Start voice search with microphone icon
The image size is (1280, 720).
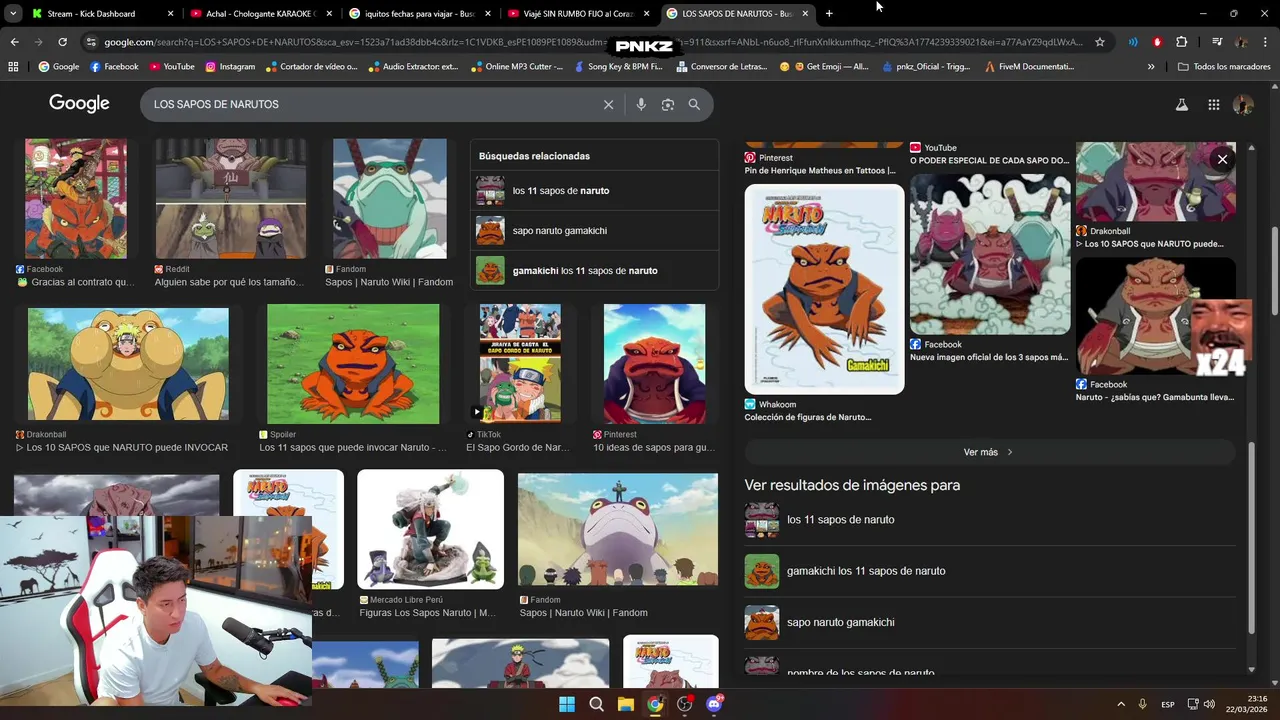pyautogui.click(x=641, y=104)
